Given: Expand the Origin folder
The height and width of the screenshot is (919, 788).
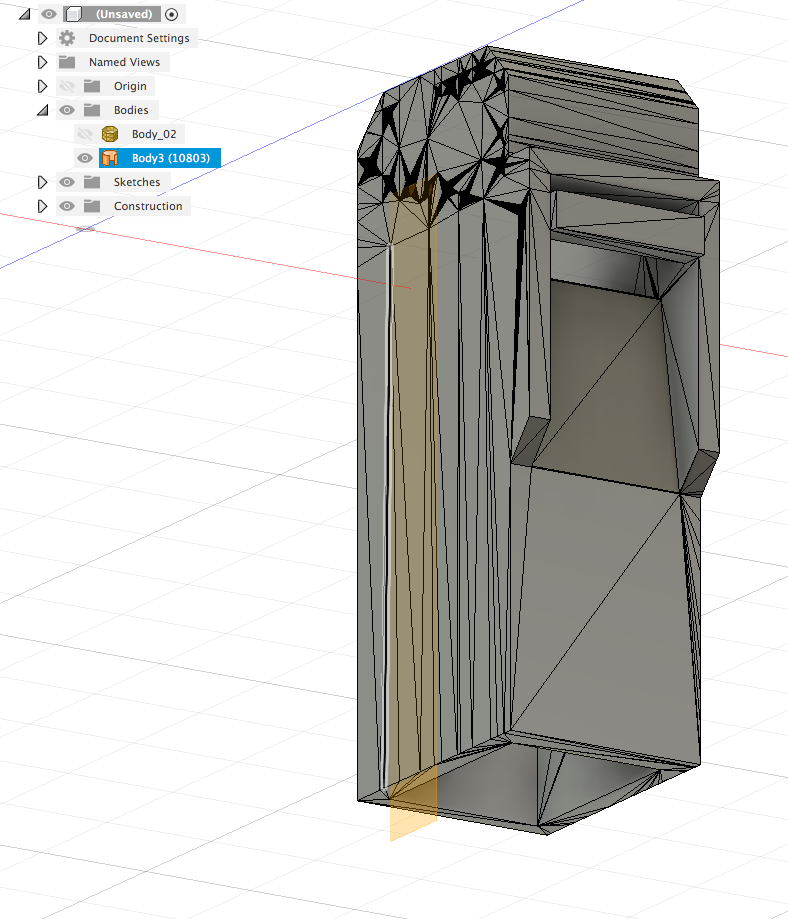Looking at the screenshot, I should (42, 86).
